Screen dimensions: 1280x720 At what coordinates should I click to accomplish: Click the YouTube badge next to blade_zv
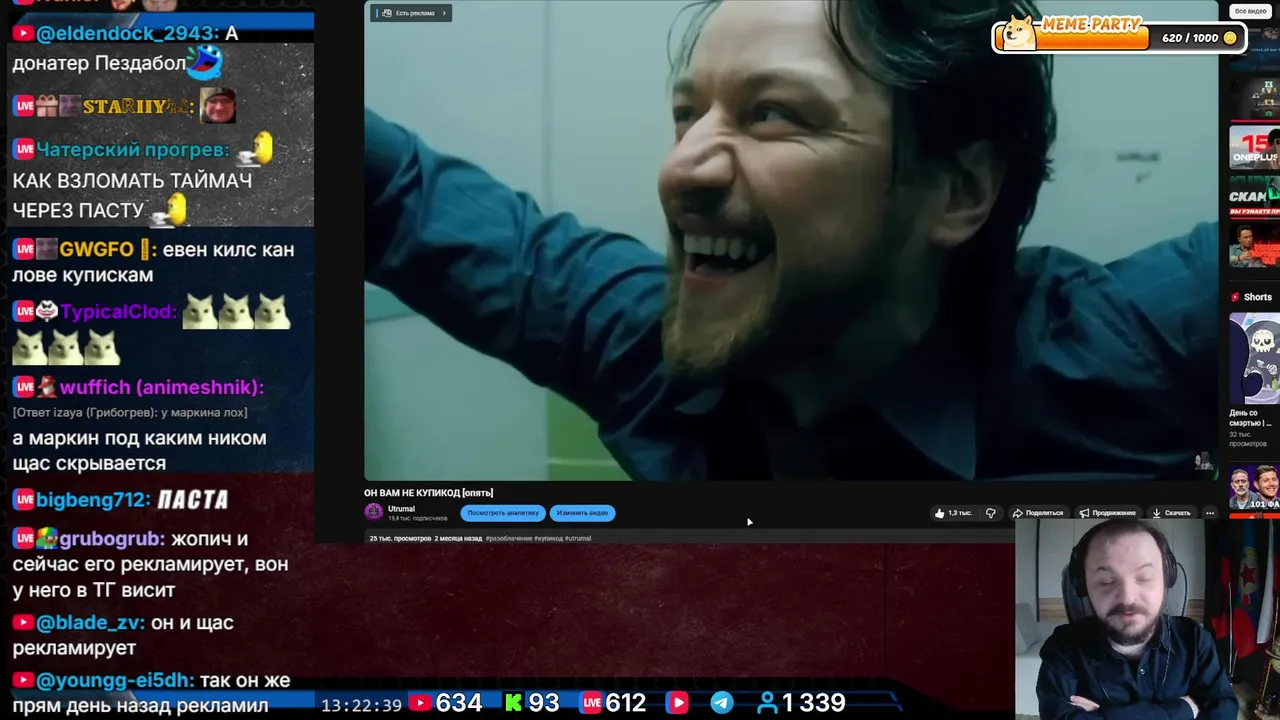point(23,622)
